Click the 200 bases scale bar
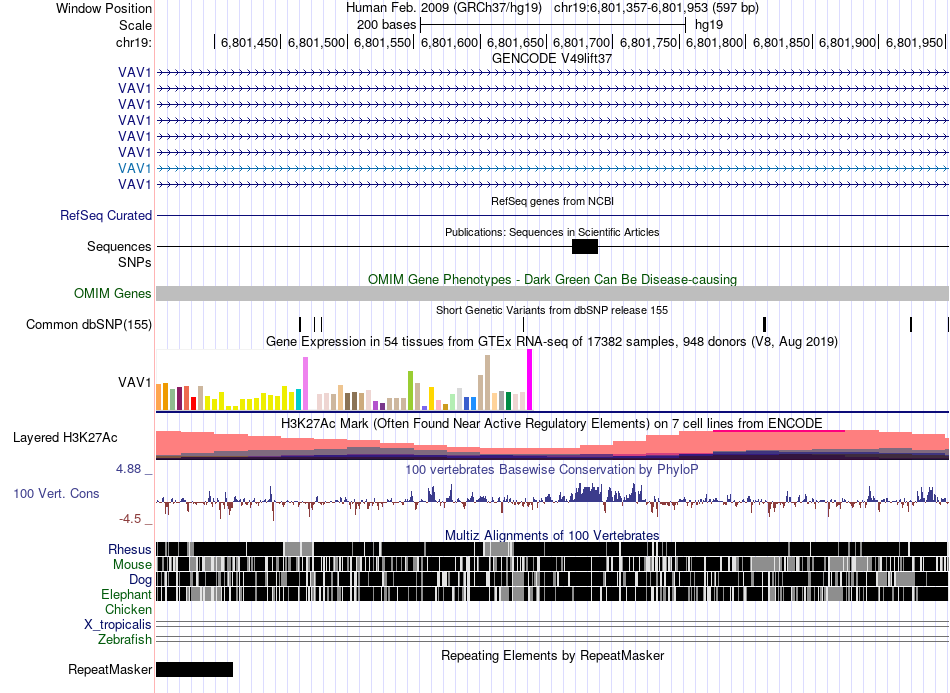 553,25
